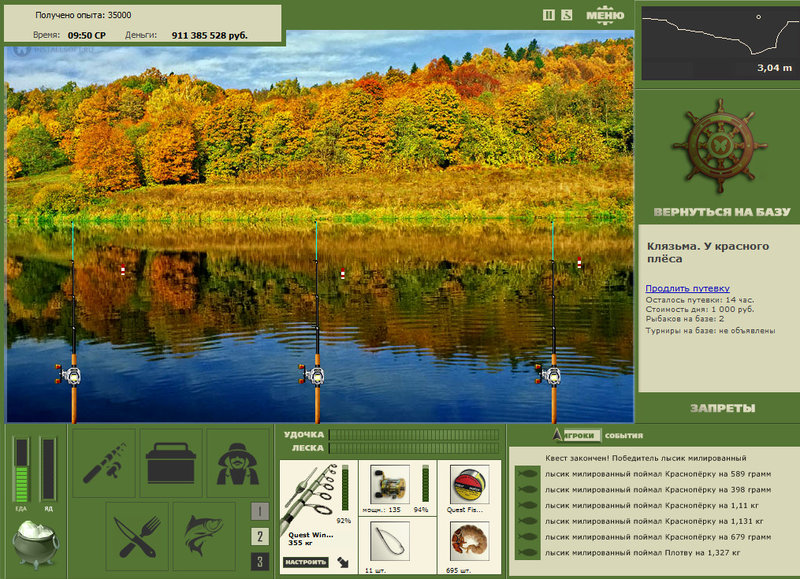
Task: Click the НАСТРОИТЬ button
Action: (x=306, y=562)
